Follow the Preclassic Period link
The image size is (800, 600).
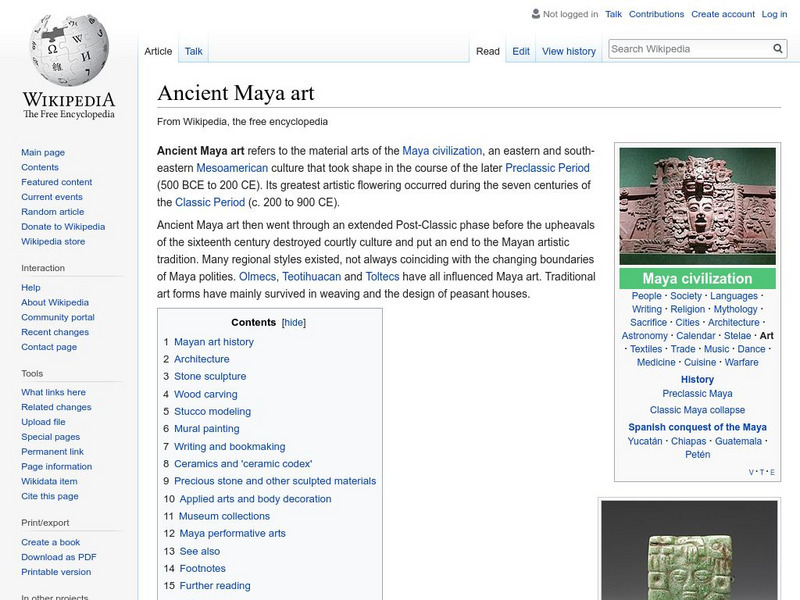pyautogui.click(x=547, y=168)
